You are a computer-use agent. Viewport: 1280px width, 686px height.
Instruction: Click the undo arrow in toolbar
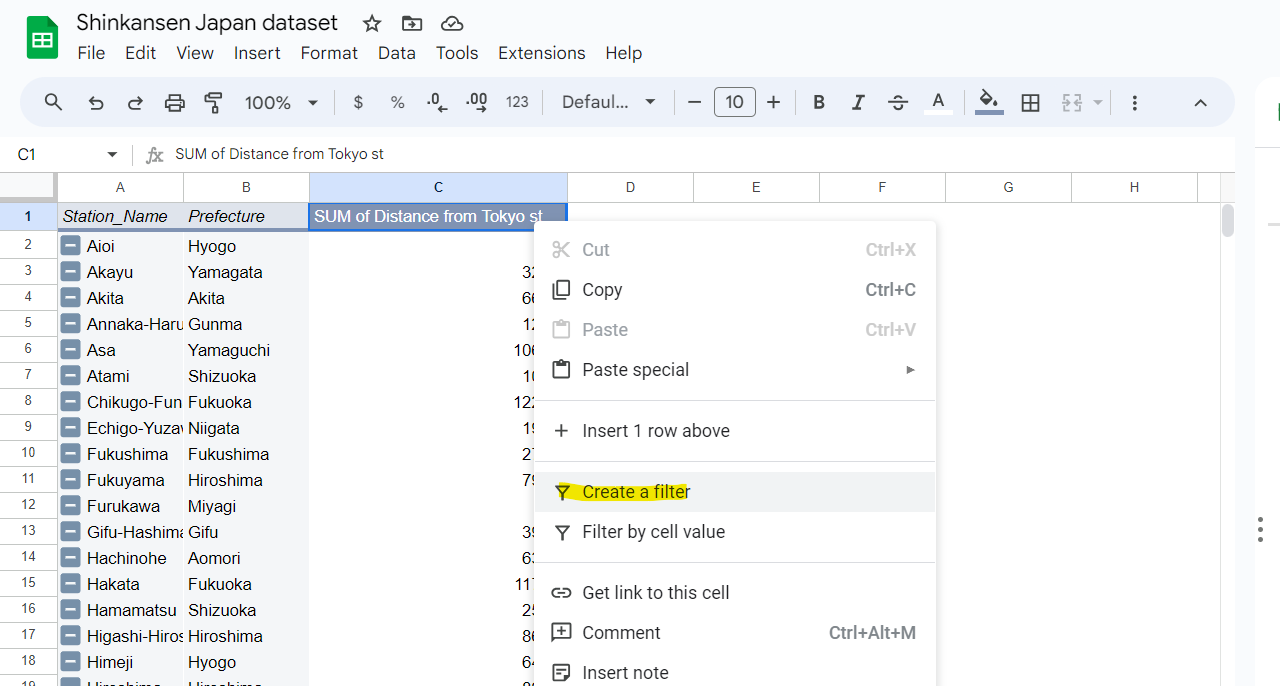click(96, 102)
